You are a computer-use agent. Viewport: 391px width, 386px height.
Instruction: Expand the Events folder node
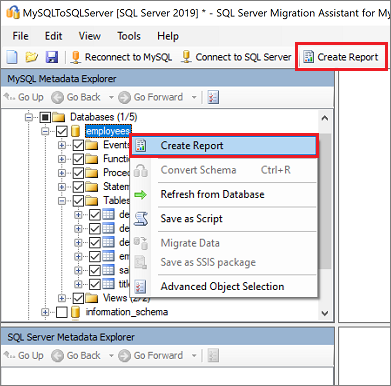click(62, 145)
